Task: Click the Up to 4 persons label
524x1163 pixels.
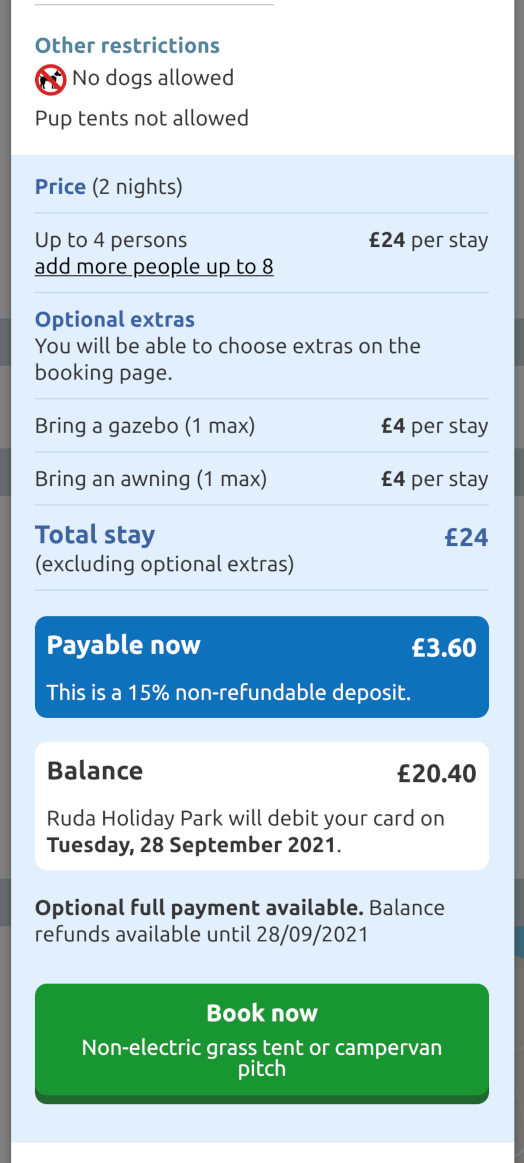Action: tap(111, 240)
